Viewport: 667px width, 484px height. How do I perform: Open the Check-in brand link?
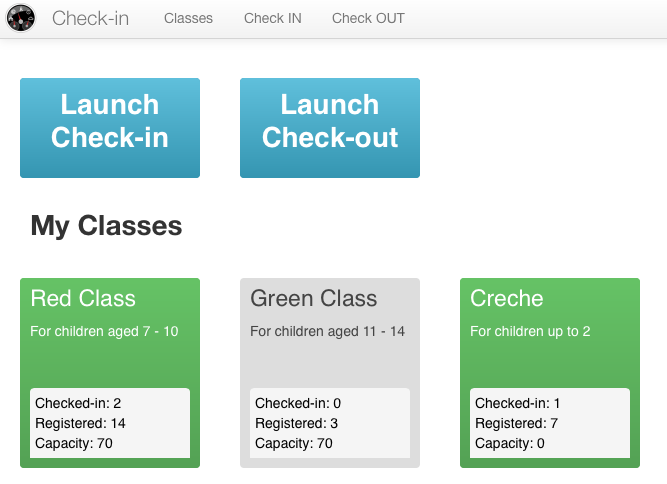pos(90,18)
